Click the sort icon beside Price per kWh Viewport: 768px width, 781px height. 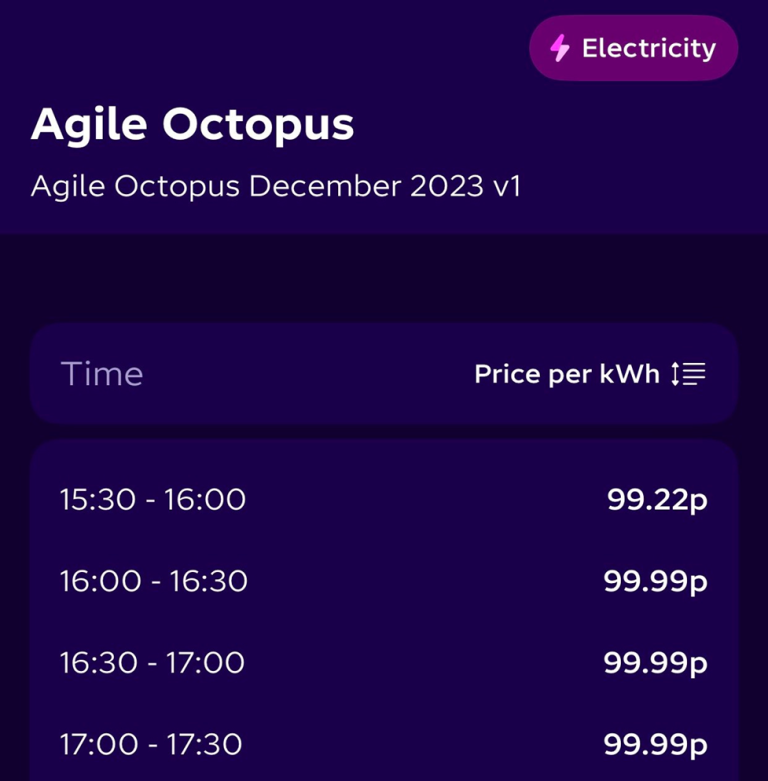coord(688,374)
